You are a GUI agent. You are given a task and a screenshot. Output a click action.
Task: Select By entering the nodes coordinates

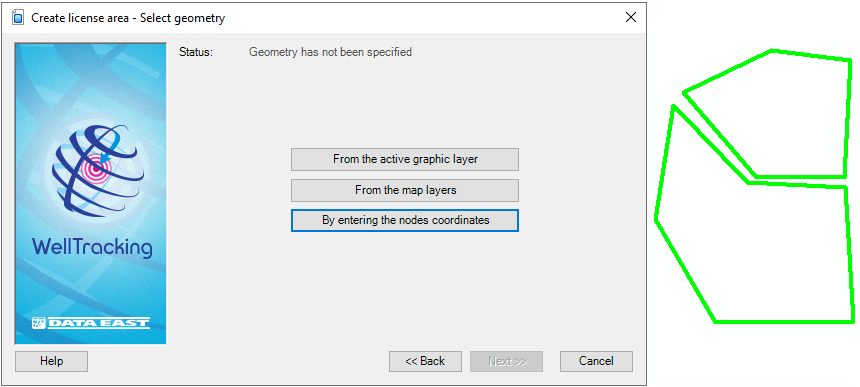click(x=405, y=220)
